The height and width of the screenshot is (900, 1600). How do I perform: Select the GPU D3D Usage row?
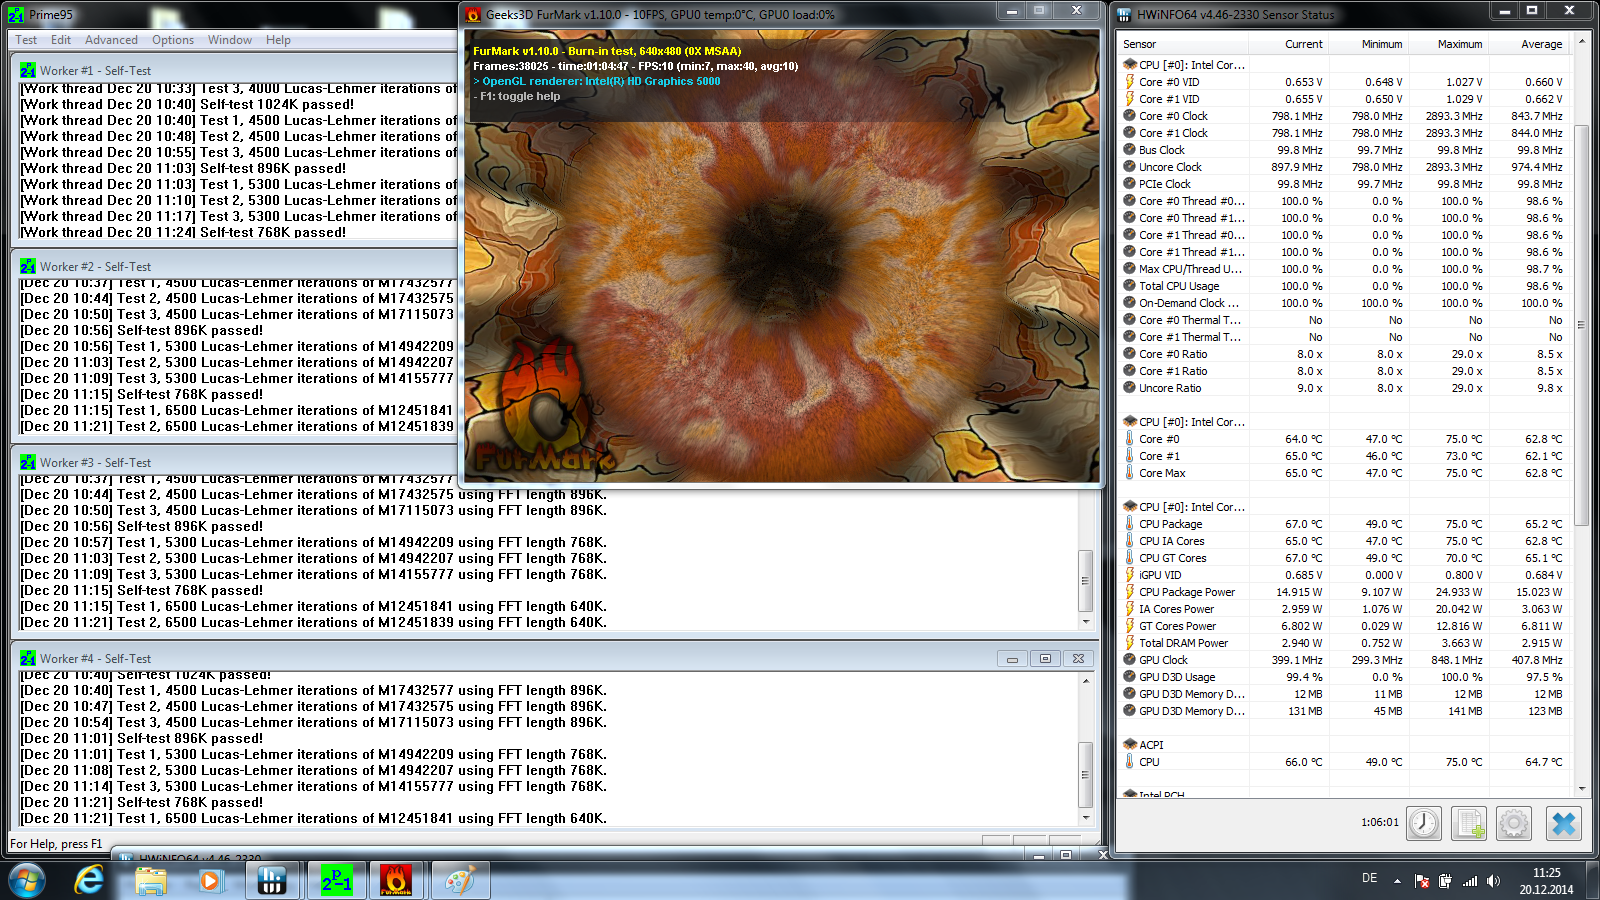[1343, 677]
